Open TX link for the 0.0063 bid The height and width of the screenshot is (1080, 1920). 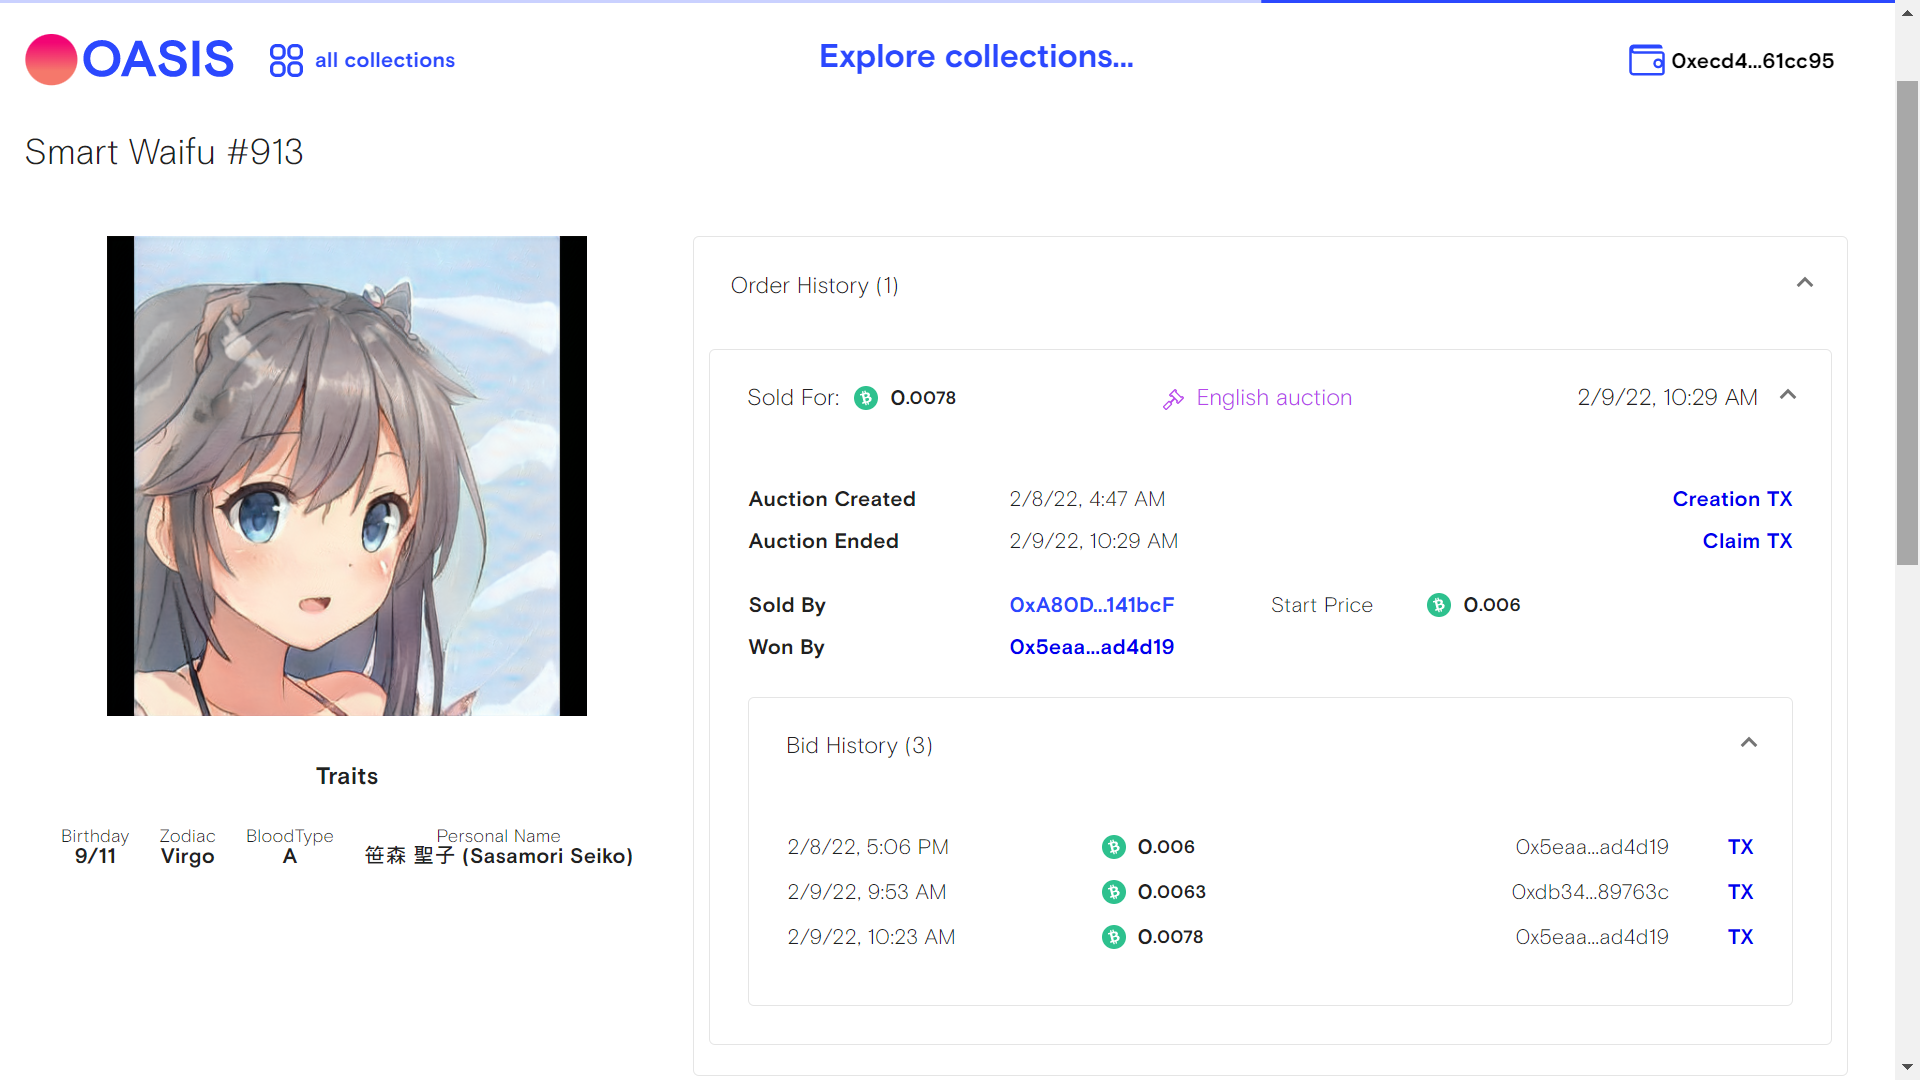coord(1740,892)
